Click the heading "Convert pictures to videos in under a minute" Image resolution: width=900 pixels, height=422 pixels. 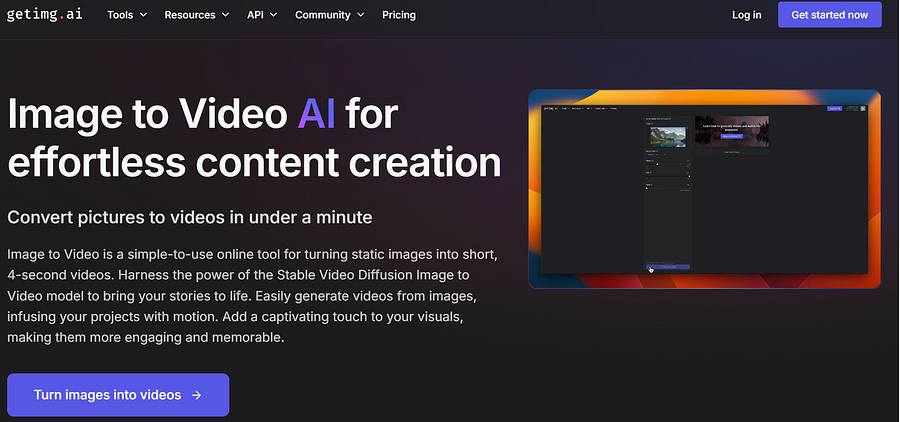(x=189, y=218)
